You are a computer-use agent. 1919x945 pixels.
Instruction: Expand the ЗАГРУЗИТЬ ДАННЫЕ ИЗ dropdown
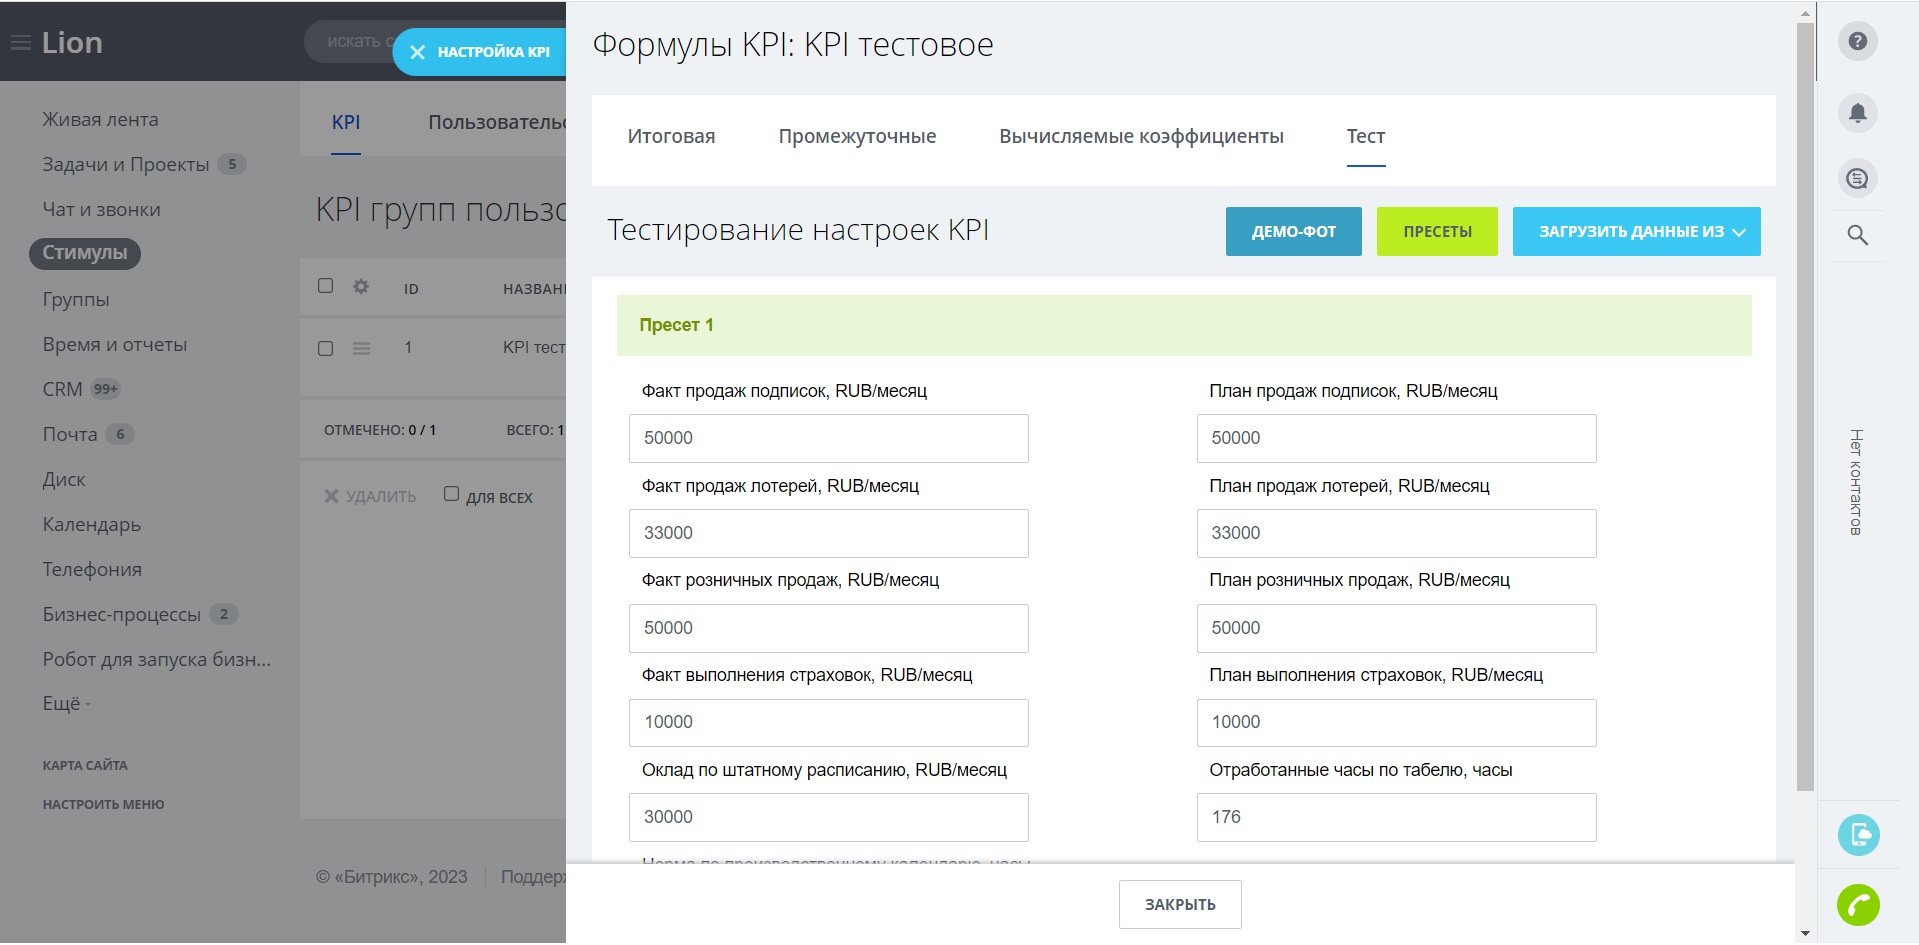tap(1636, 232)
